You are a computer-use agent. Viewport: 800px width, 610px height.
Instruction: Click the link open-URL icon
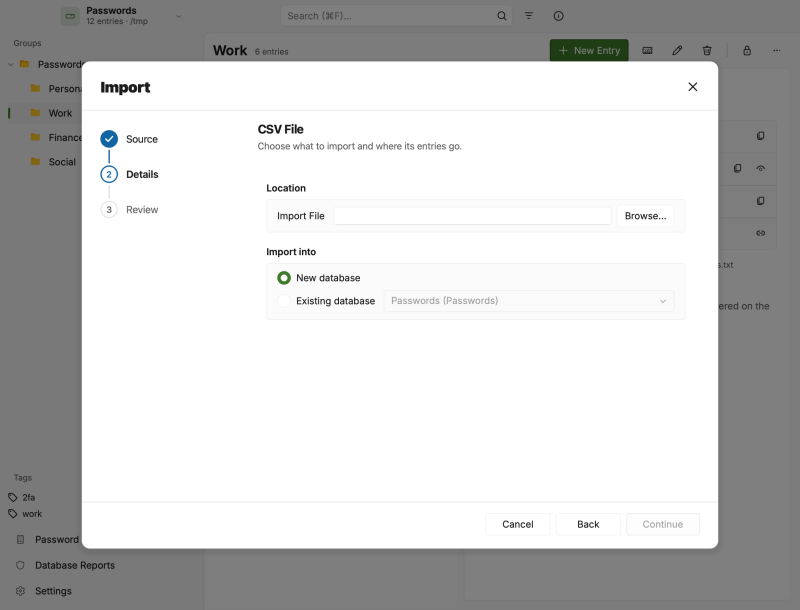(760, 233)
